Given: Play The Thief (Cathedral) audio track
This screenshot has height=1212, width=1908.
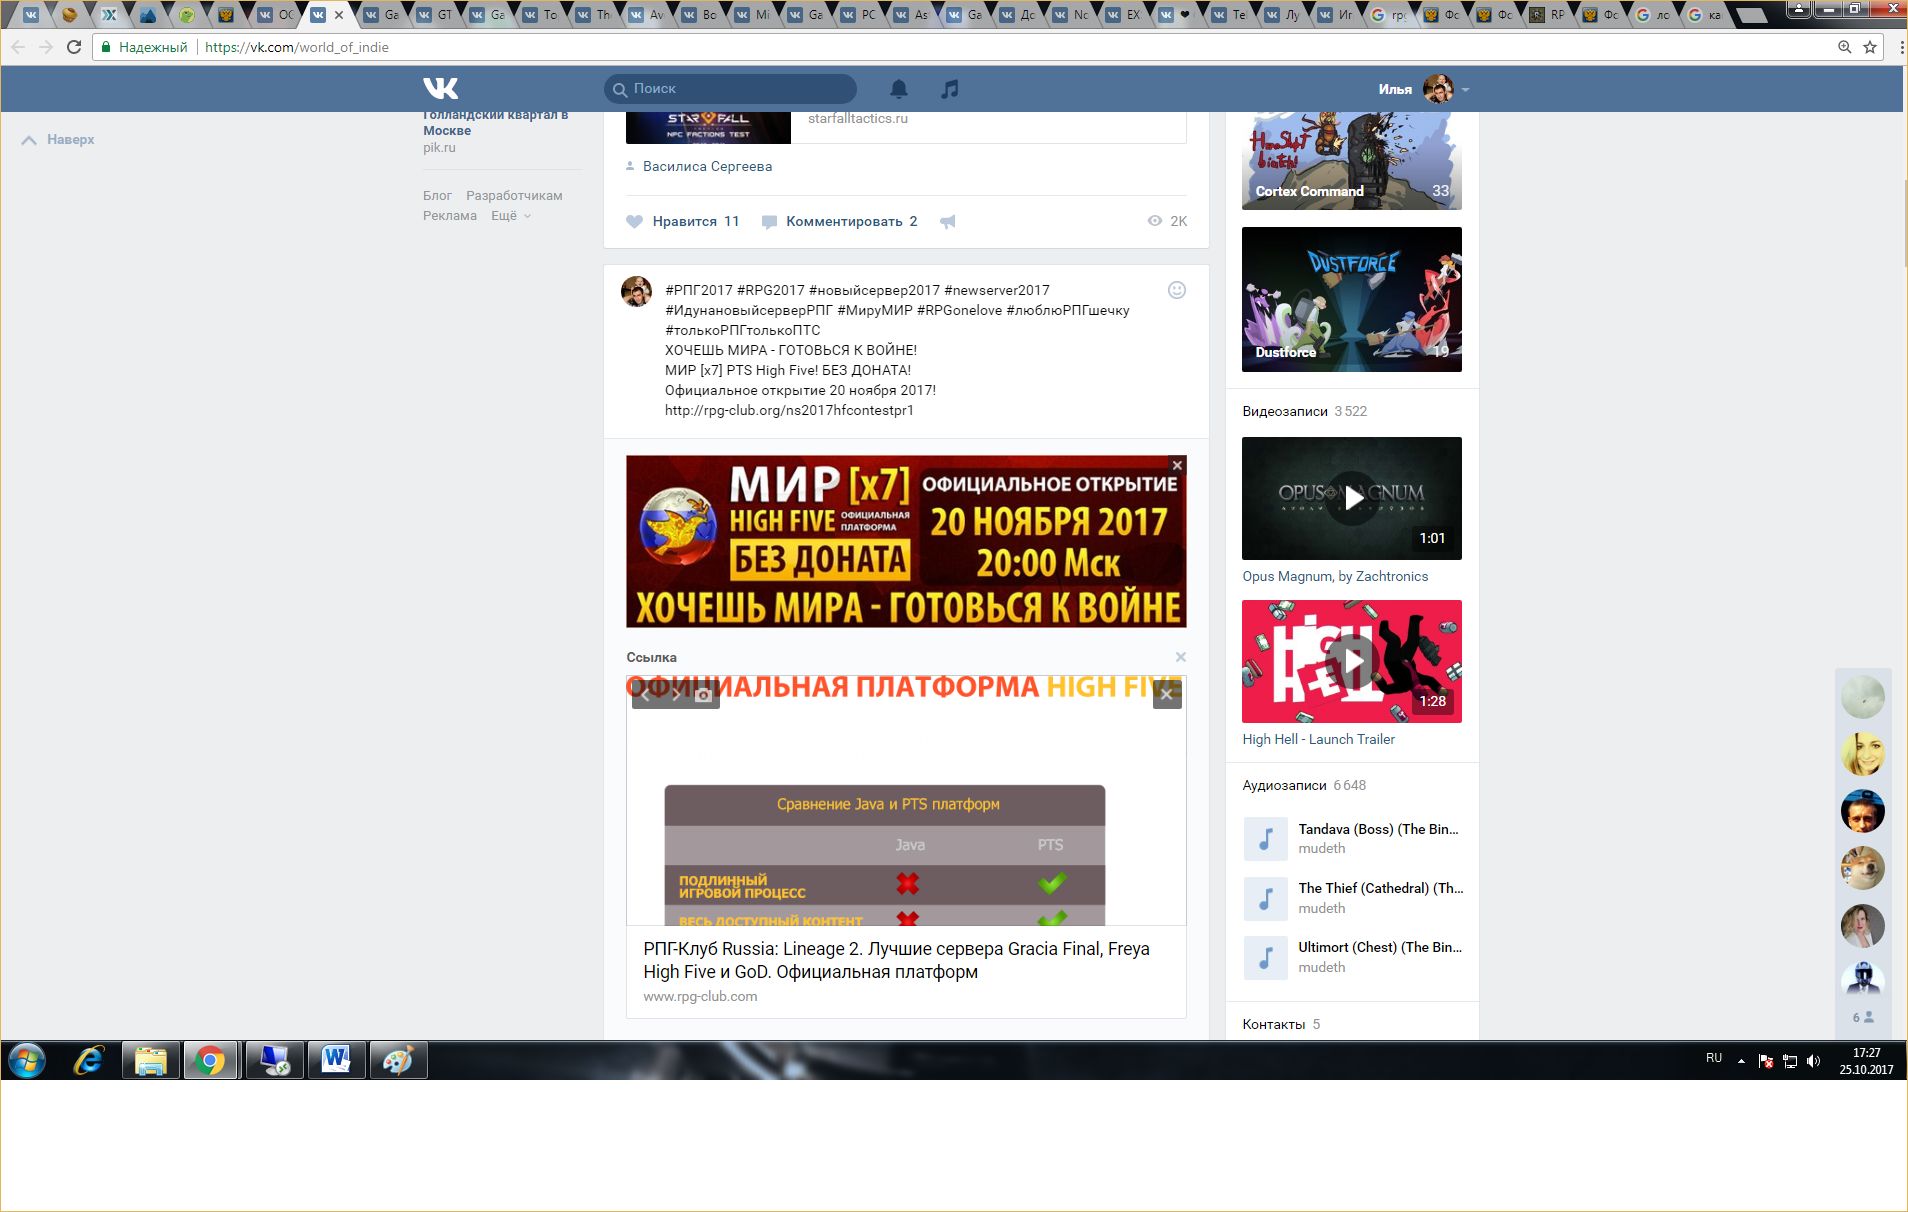Looking at the screenshot, I should 1265,898.
